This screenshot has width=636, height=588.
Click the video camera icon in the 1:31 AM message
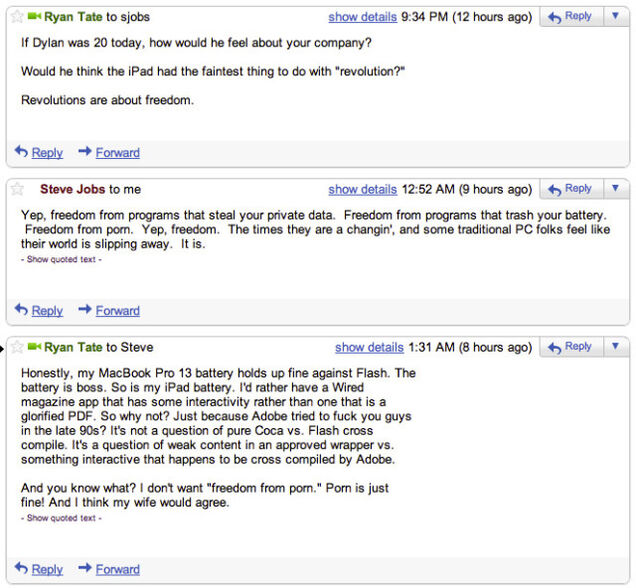35,347
